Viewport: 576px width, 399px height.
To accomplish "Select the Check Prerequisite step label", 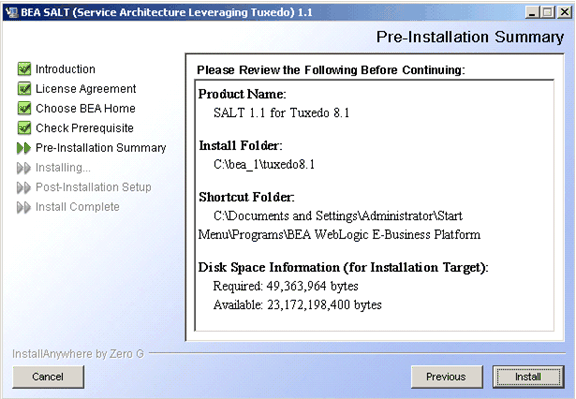I will [84, 128].
